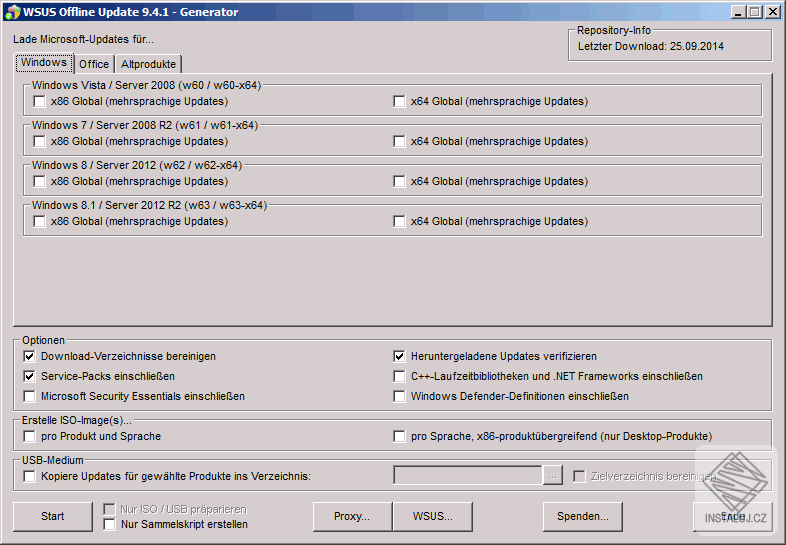Enable Windows 7 x64 Global updates

[399, 141]
